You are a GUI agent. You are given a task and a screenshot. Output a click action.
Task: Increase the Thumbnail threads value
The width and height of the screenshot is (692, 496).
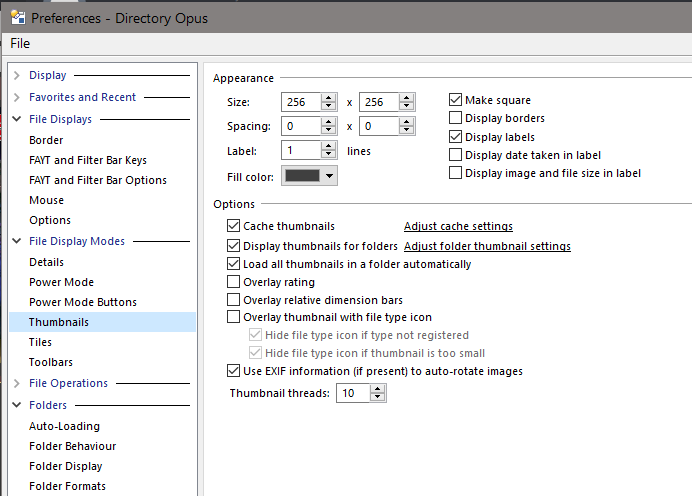377,389
